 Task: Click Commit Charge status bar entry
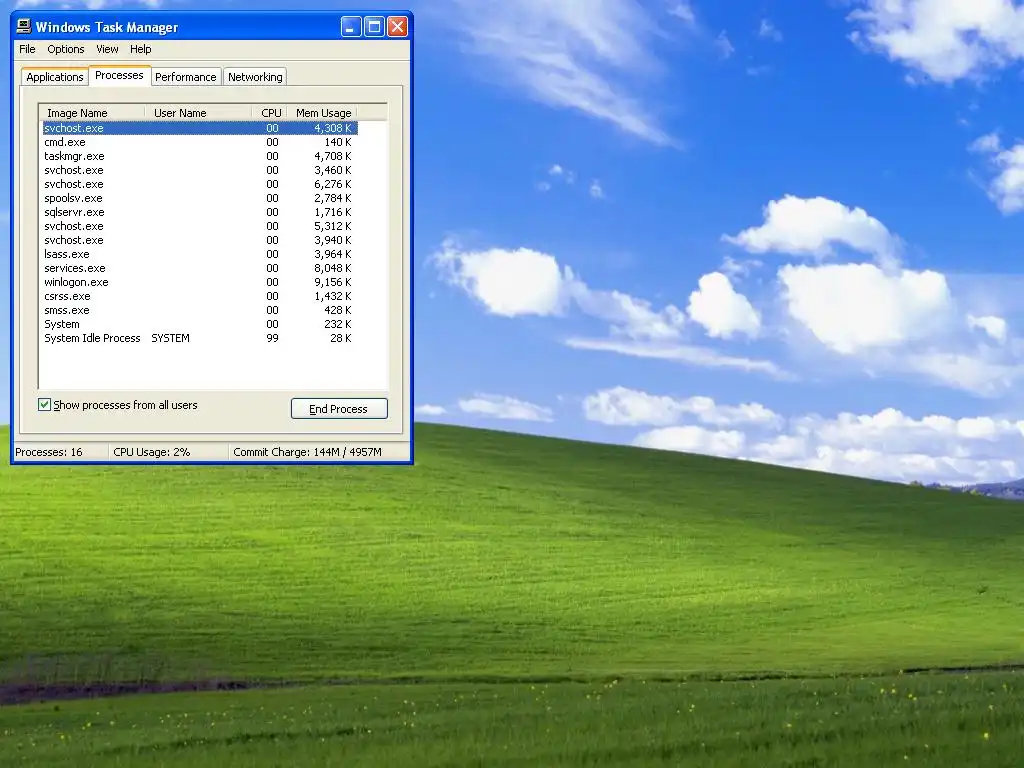click(308, 452)
